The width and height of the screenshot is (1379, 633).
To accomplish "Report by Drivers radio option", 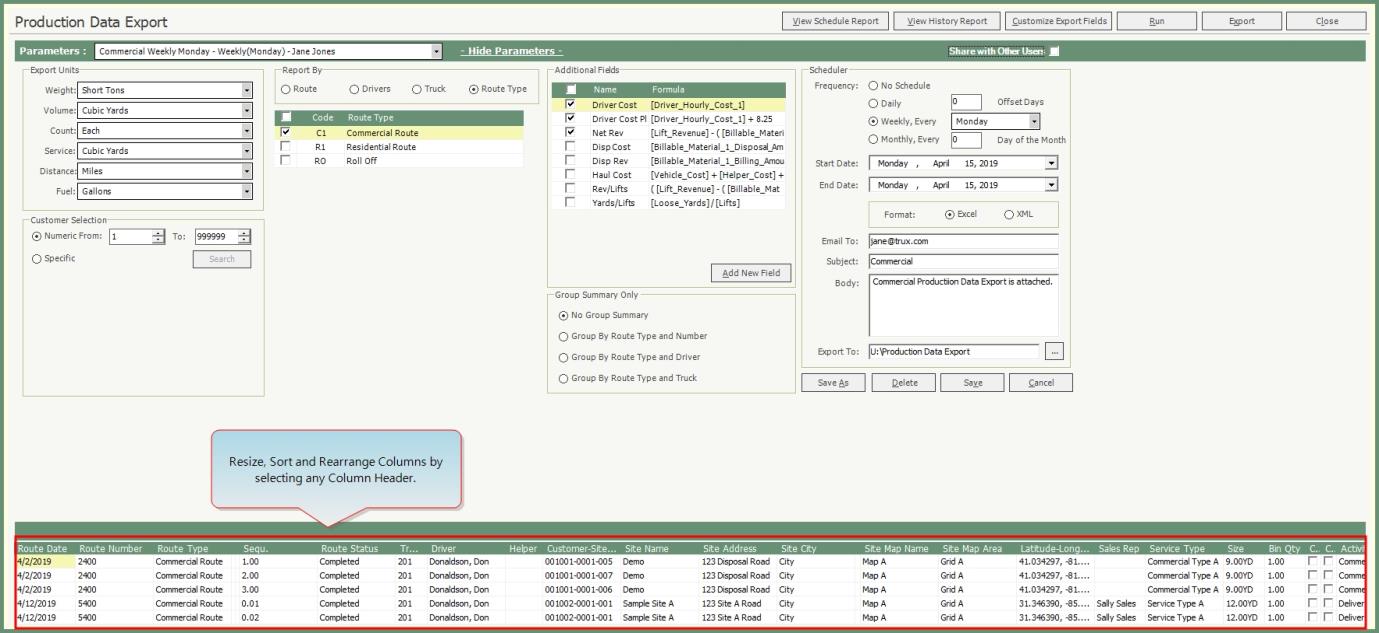I will pos(354,89).
